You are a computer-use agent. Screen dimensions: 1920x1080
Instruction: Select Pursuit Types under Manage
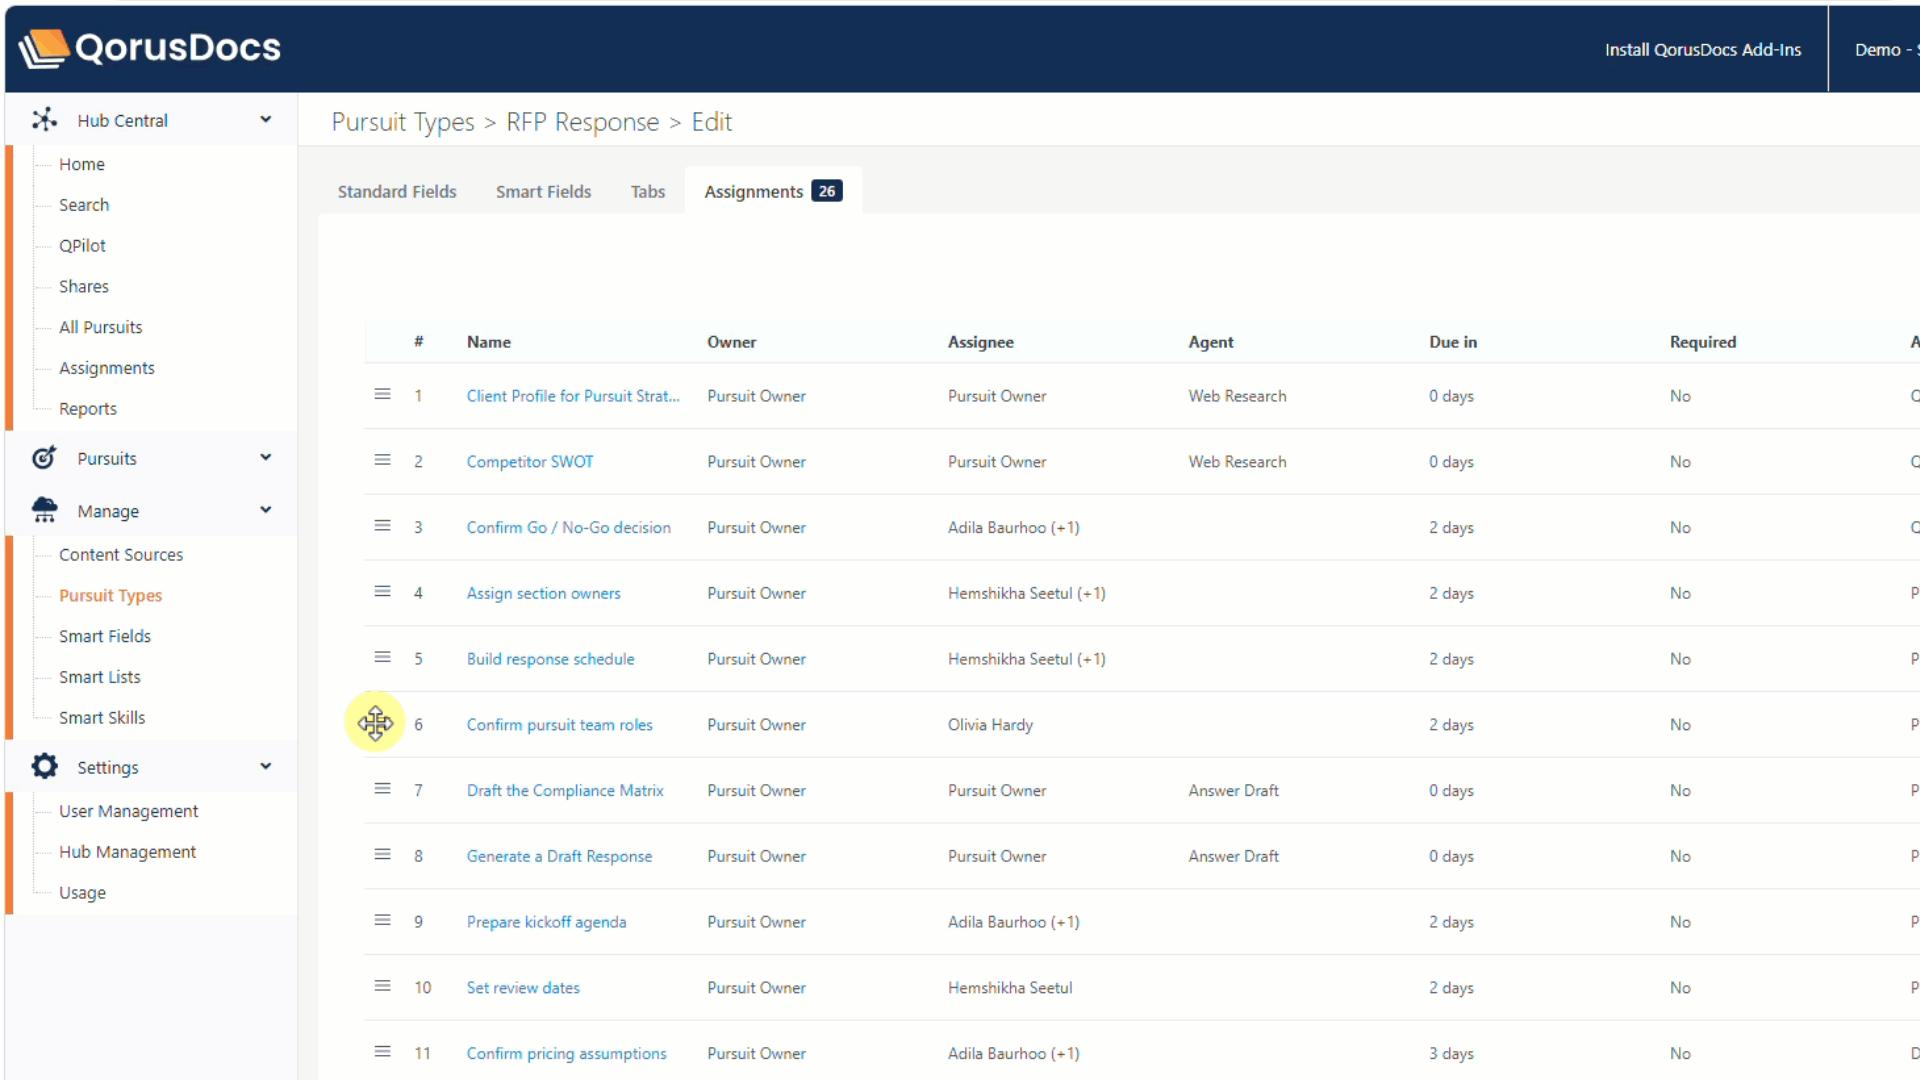pos(110,596)
